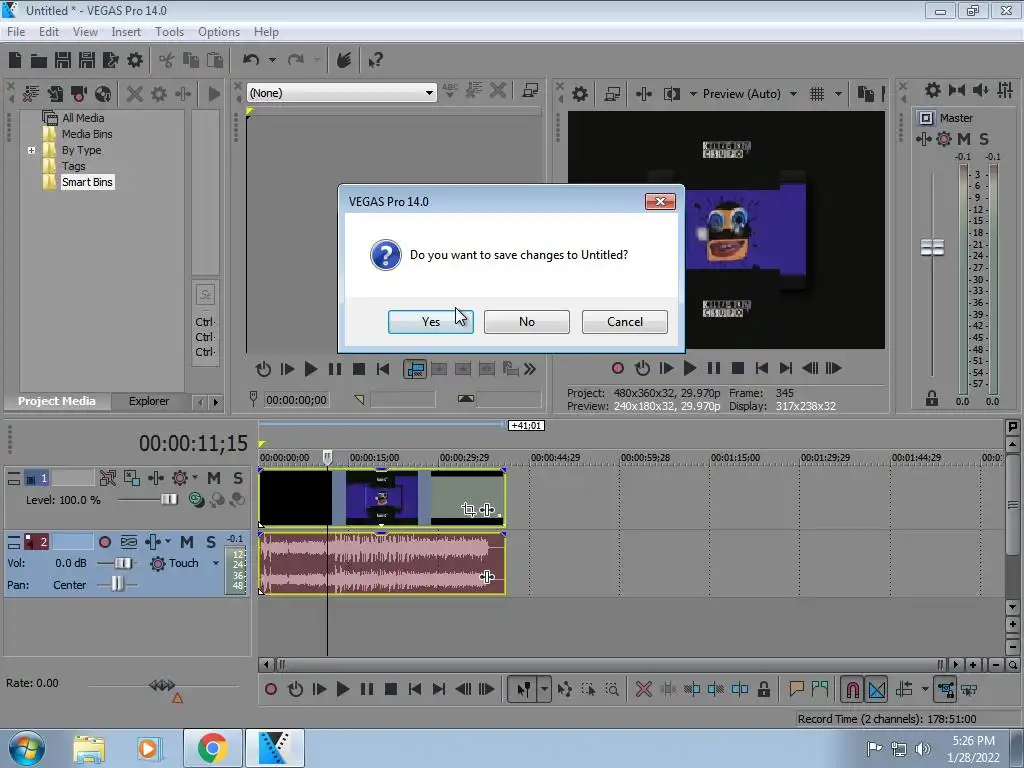Click the Overlays grid icon in preview
Screen dimensions: 1024x768
[x=816, y=94]
